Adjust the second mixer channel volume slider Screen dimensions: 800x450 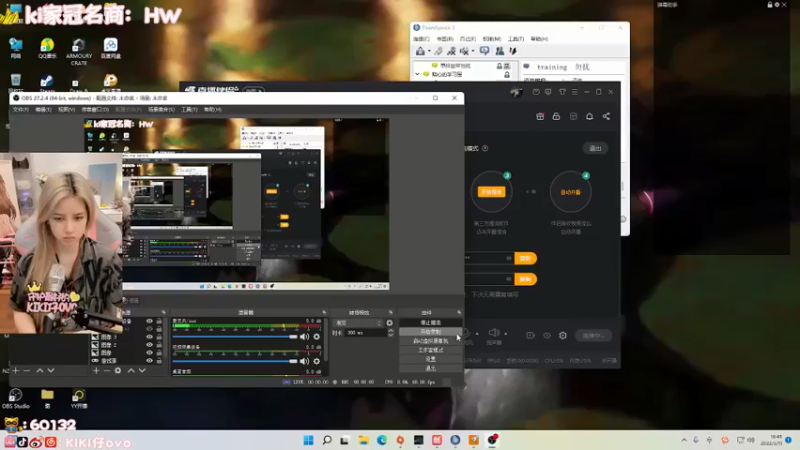pyautogui.click(x=235, y=361)
